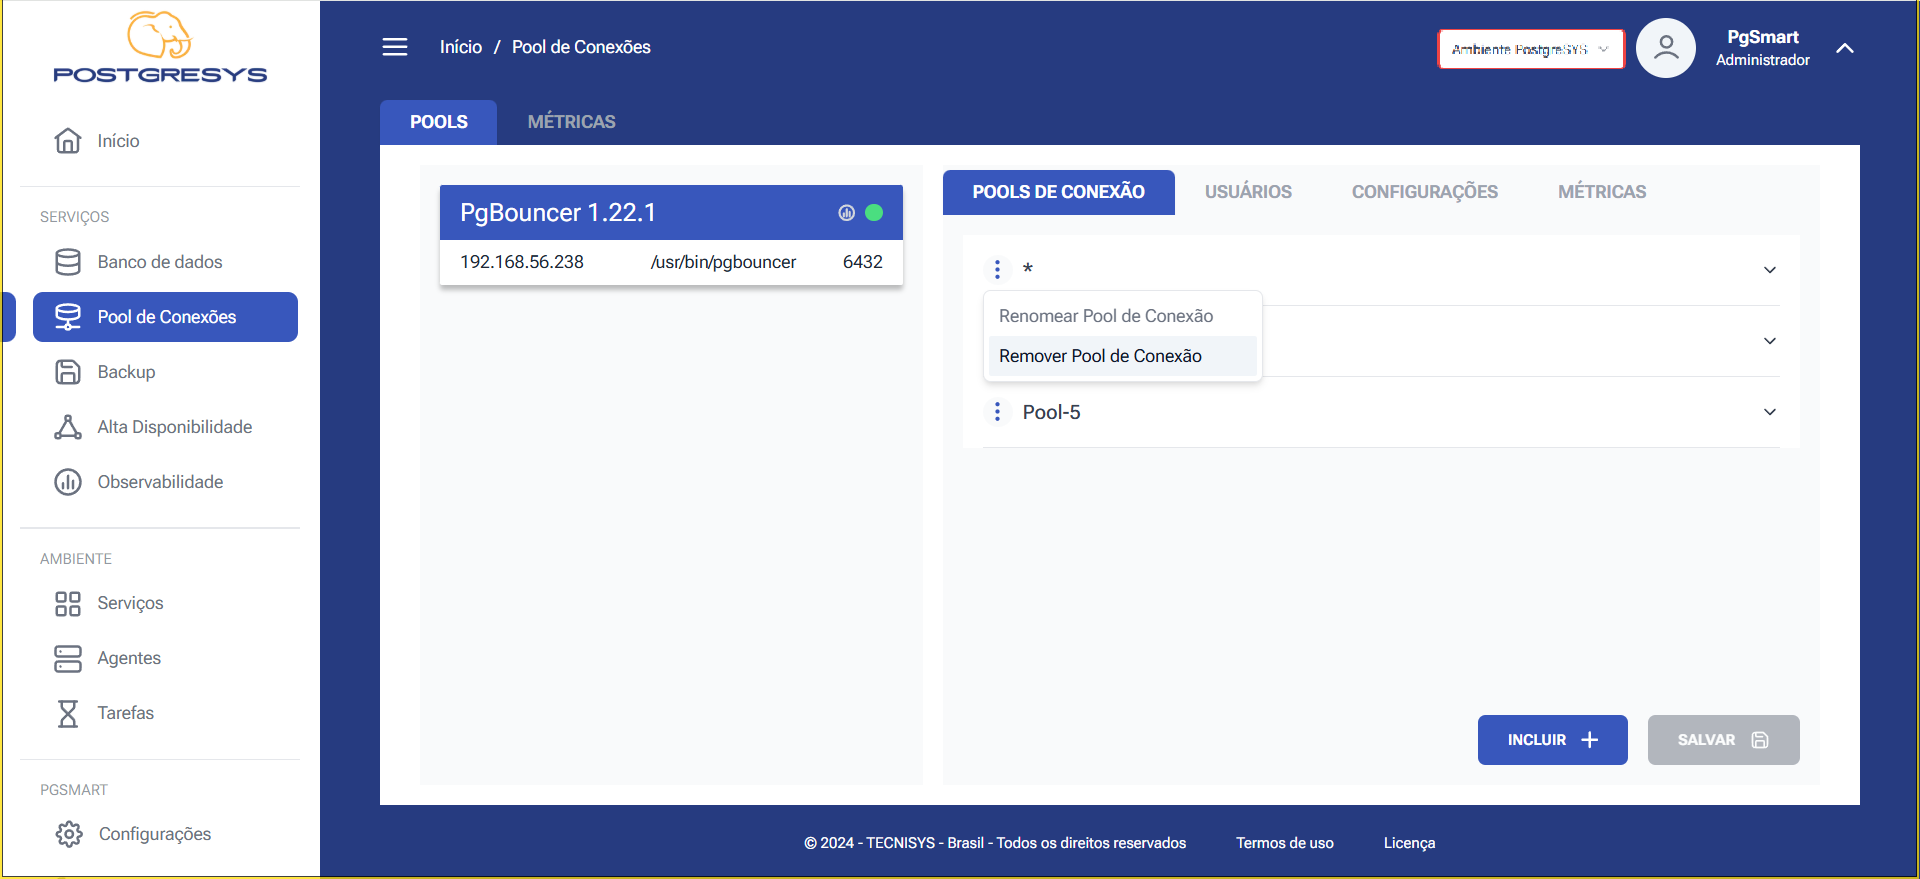Image resolution: width=1920 pixels, height=879 pixels.
Task: Select Renomear Pool de Conexão
Action: tap(1123, 316)
